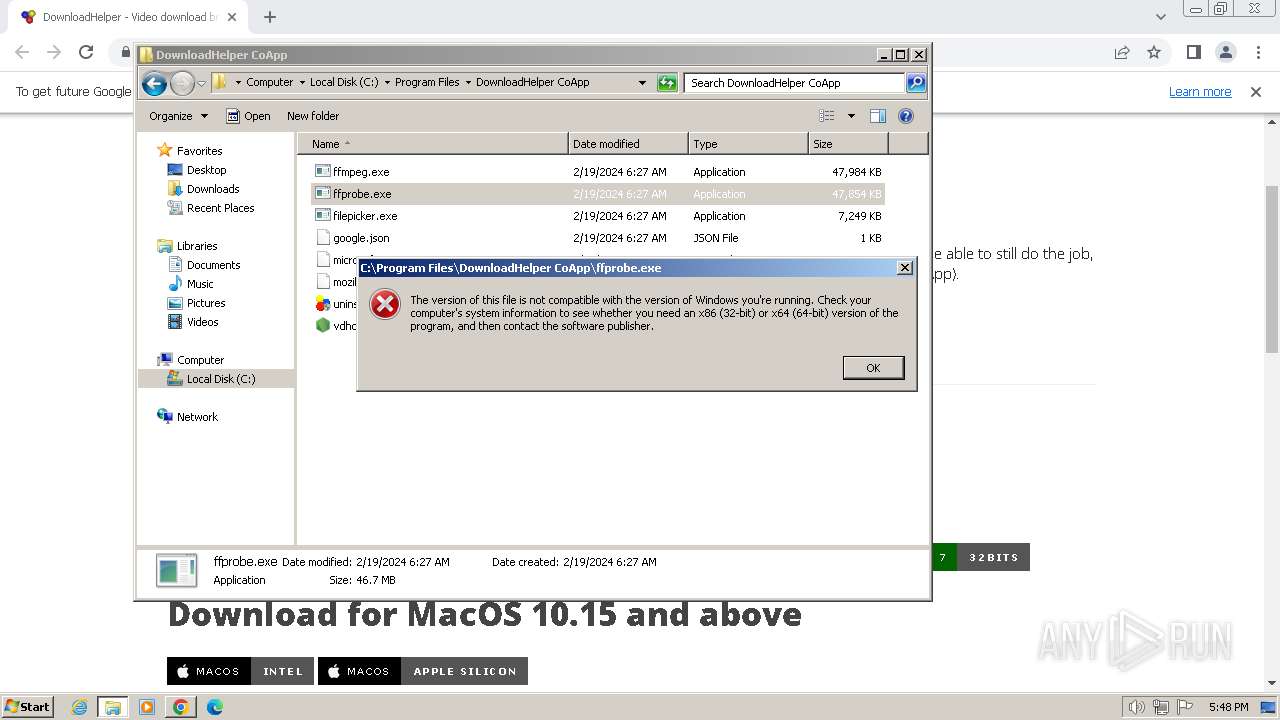The image size is (1280, 720).
Task: Open Favorites in the navigation pane
Action: point(199,151)
